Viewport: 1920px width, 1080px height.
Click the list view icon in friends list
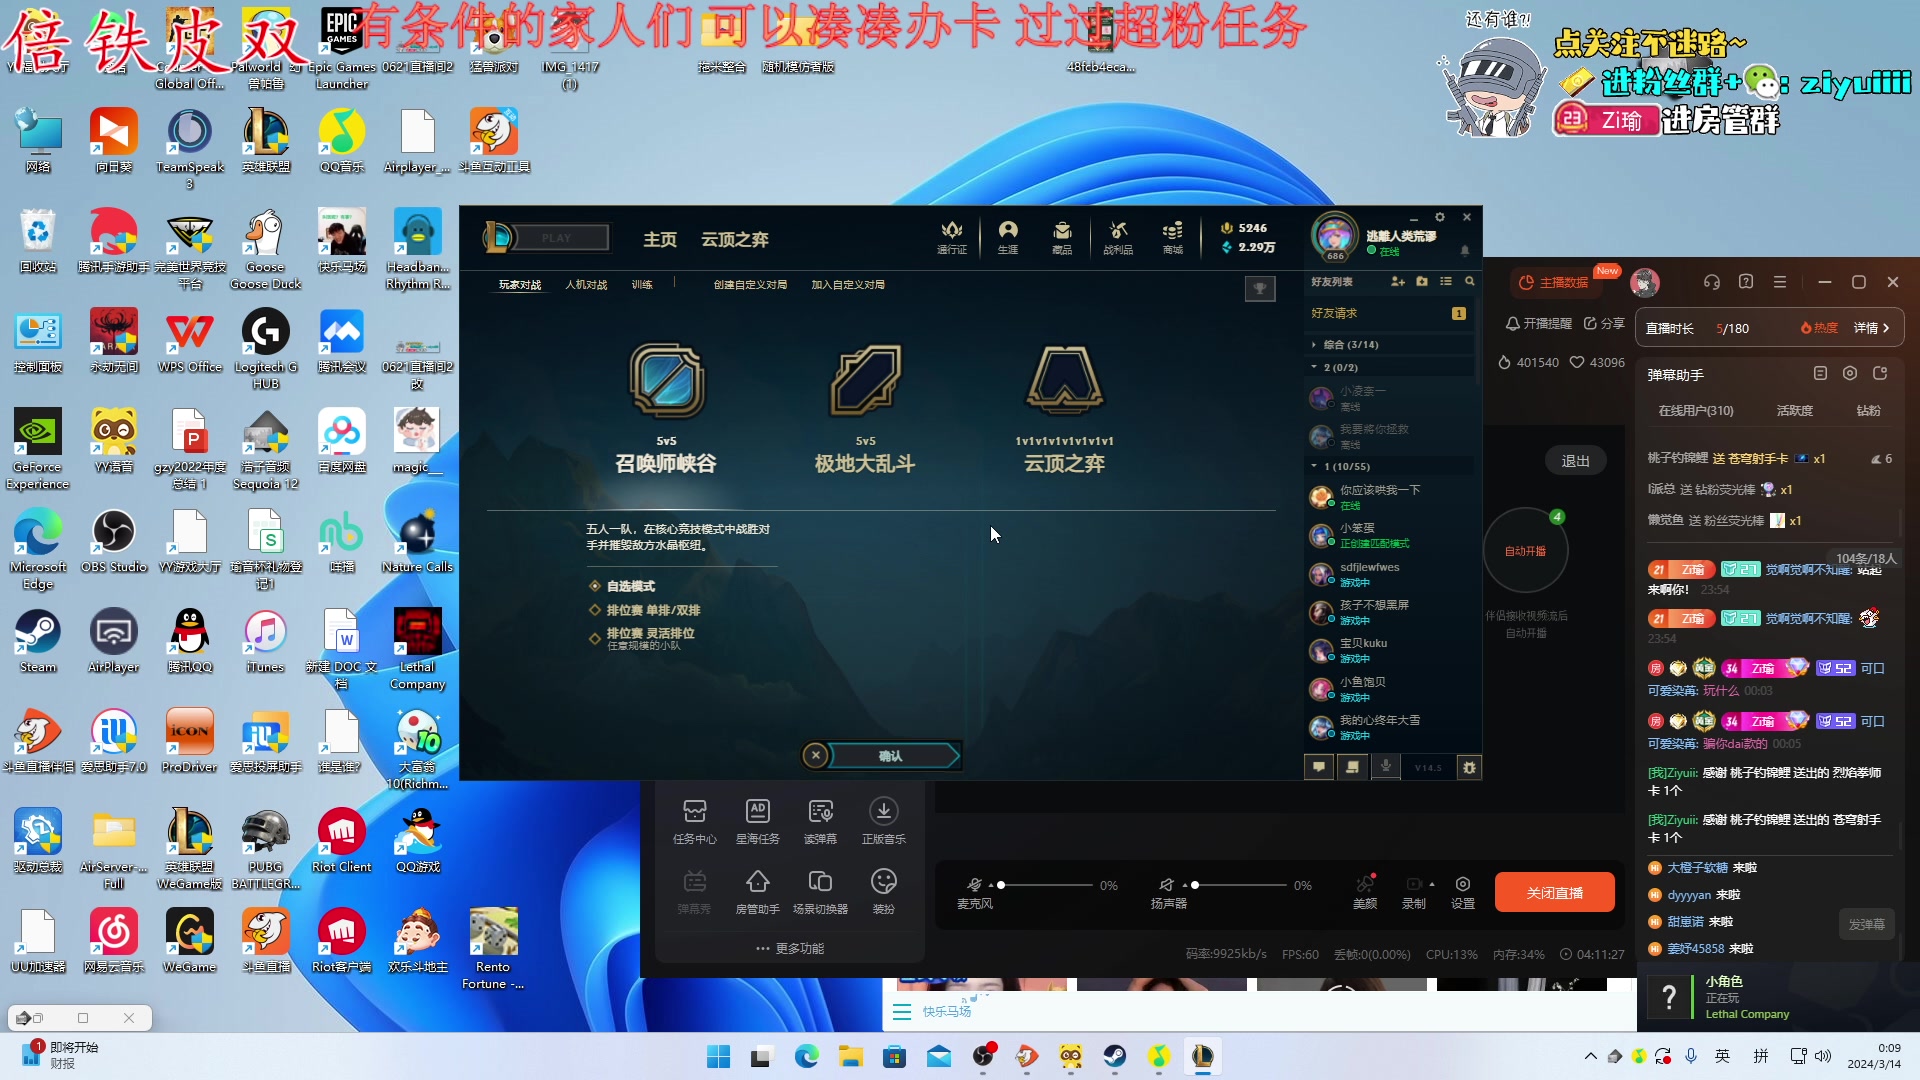1446,282
